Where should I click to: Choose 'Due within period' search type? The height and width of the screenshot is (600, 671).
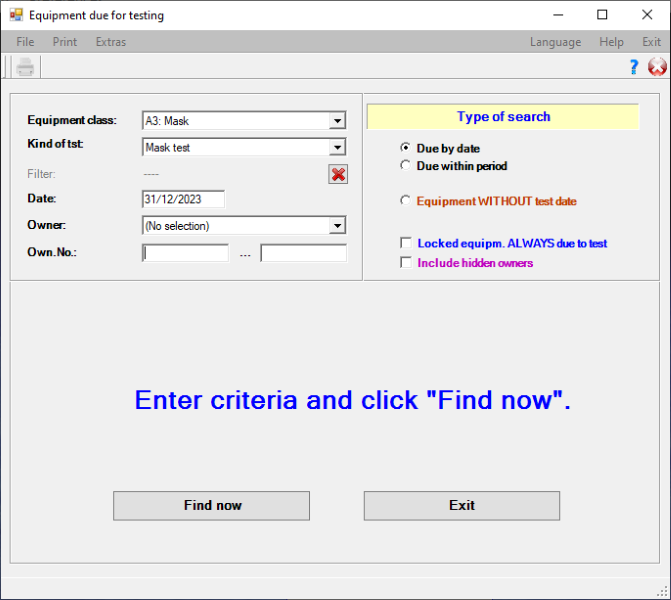405,166
